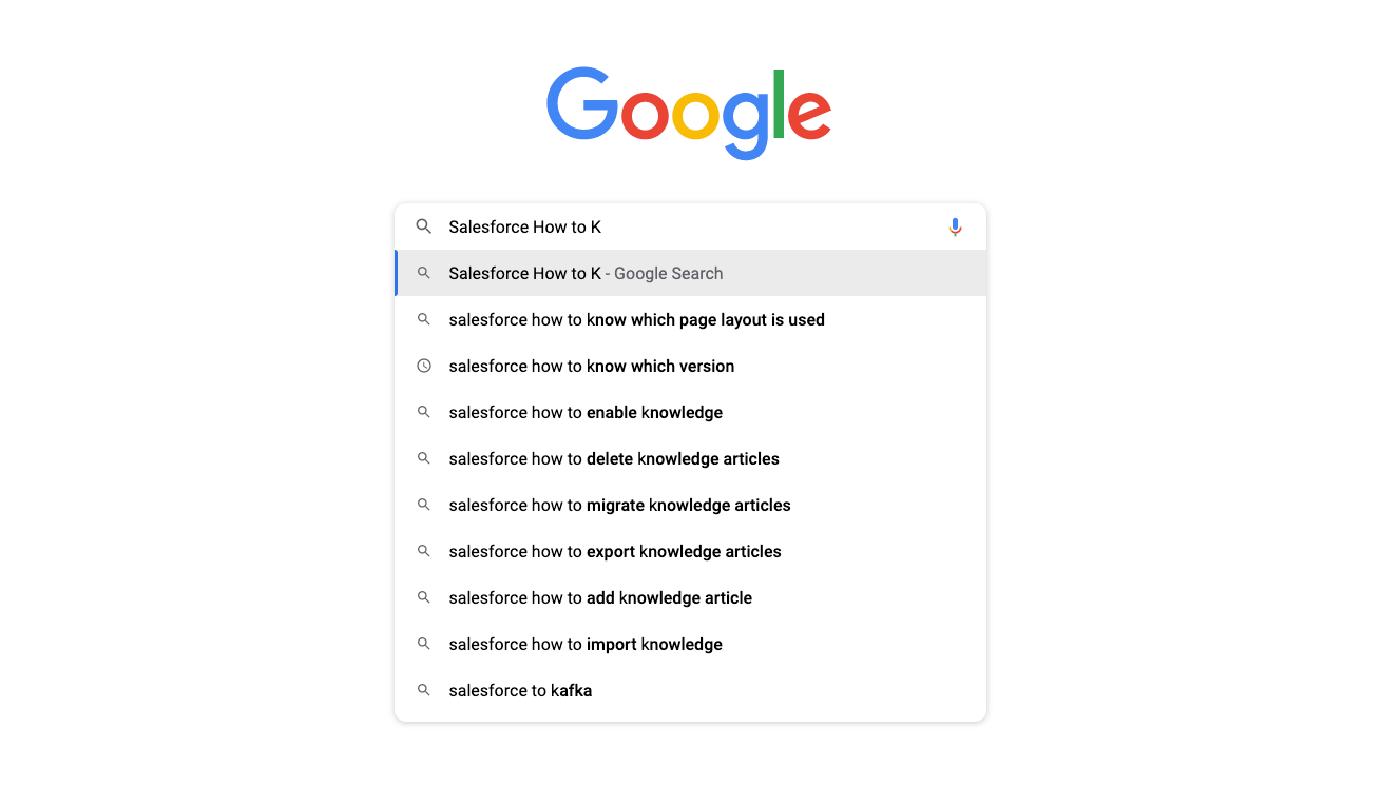1400x788 pixels.
Task: Select 'salesforce how to know which version'
Action: click(x=591, y=366)
